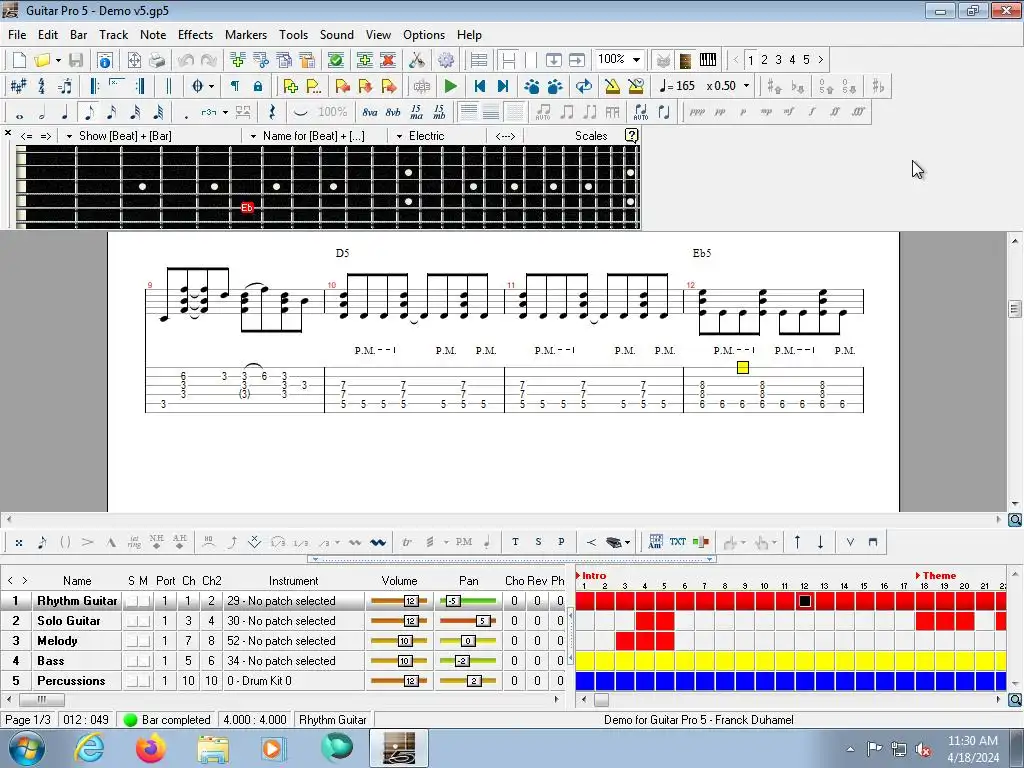This screenshot has height=768, width=1024.
Task: Open the Options menu
Action: click(x=424, y=35)
